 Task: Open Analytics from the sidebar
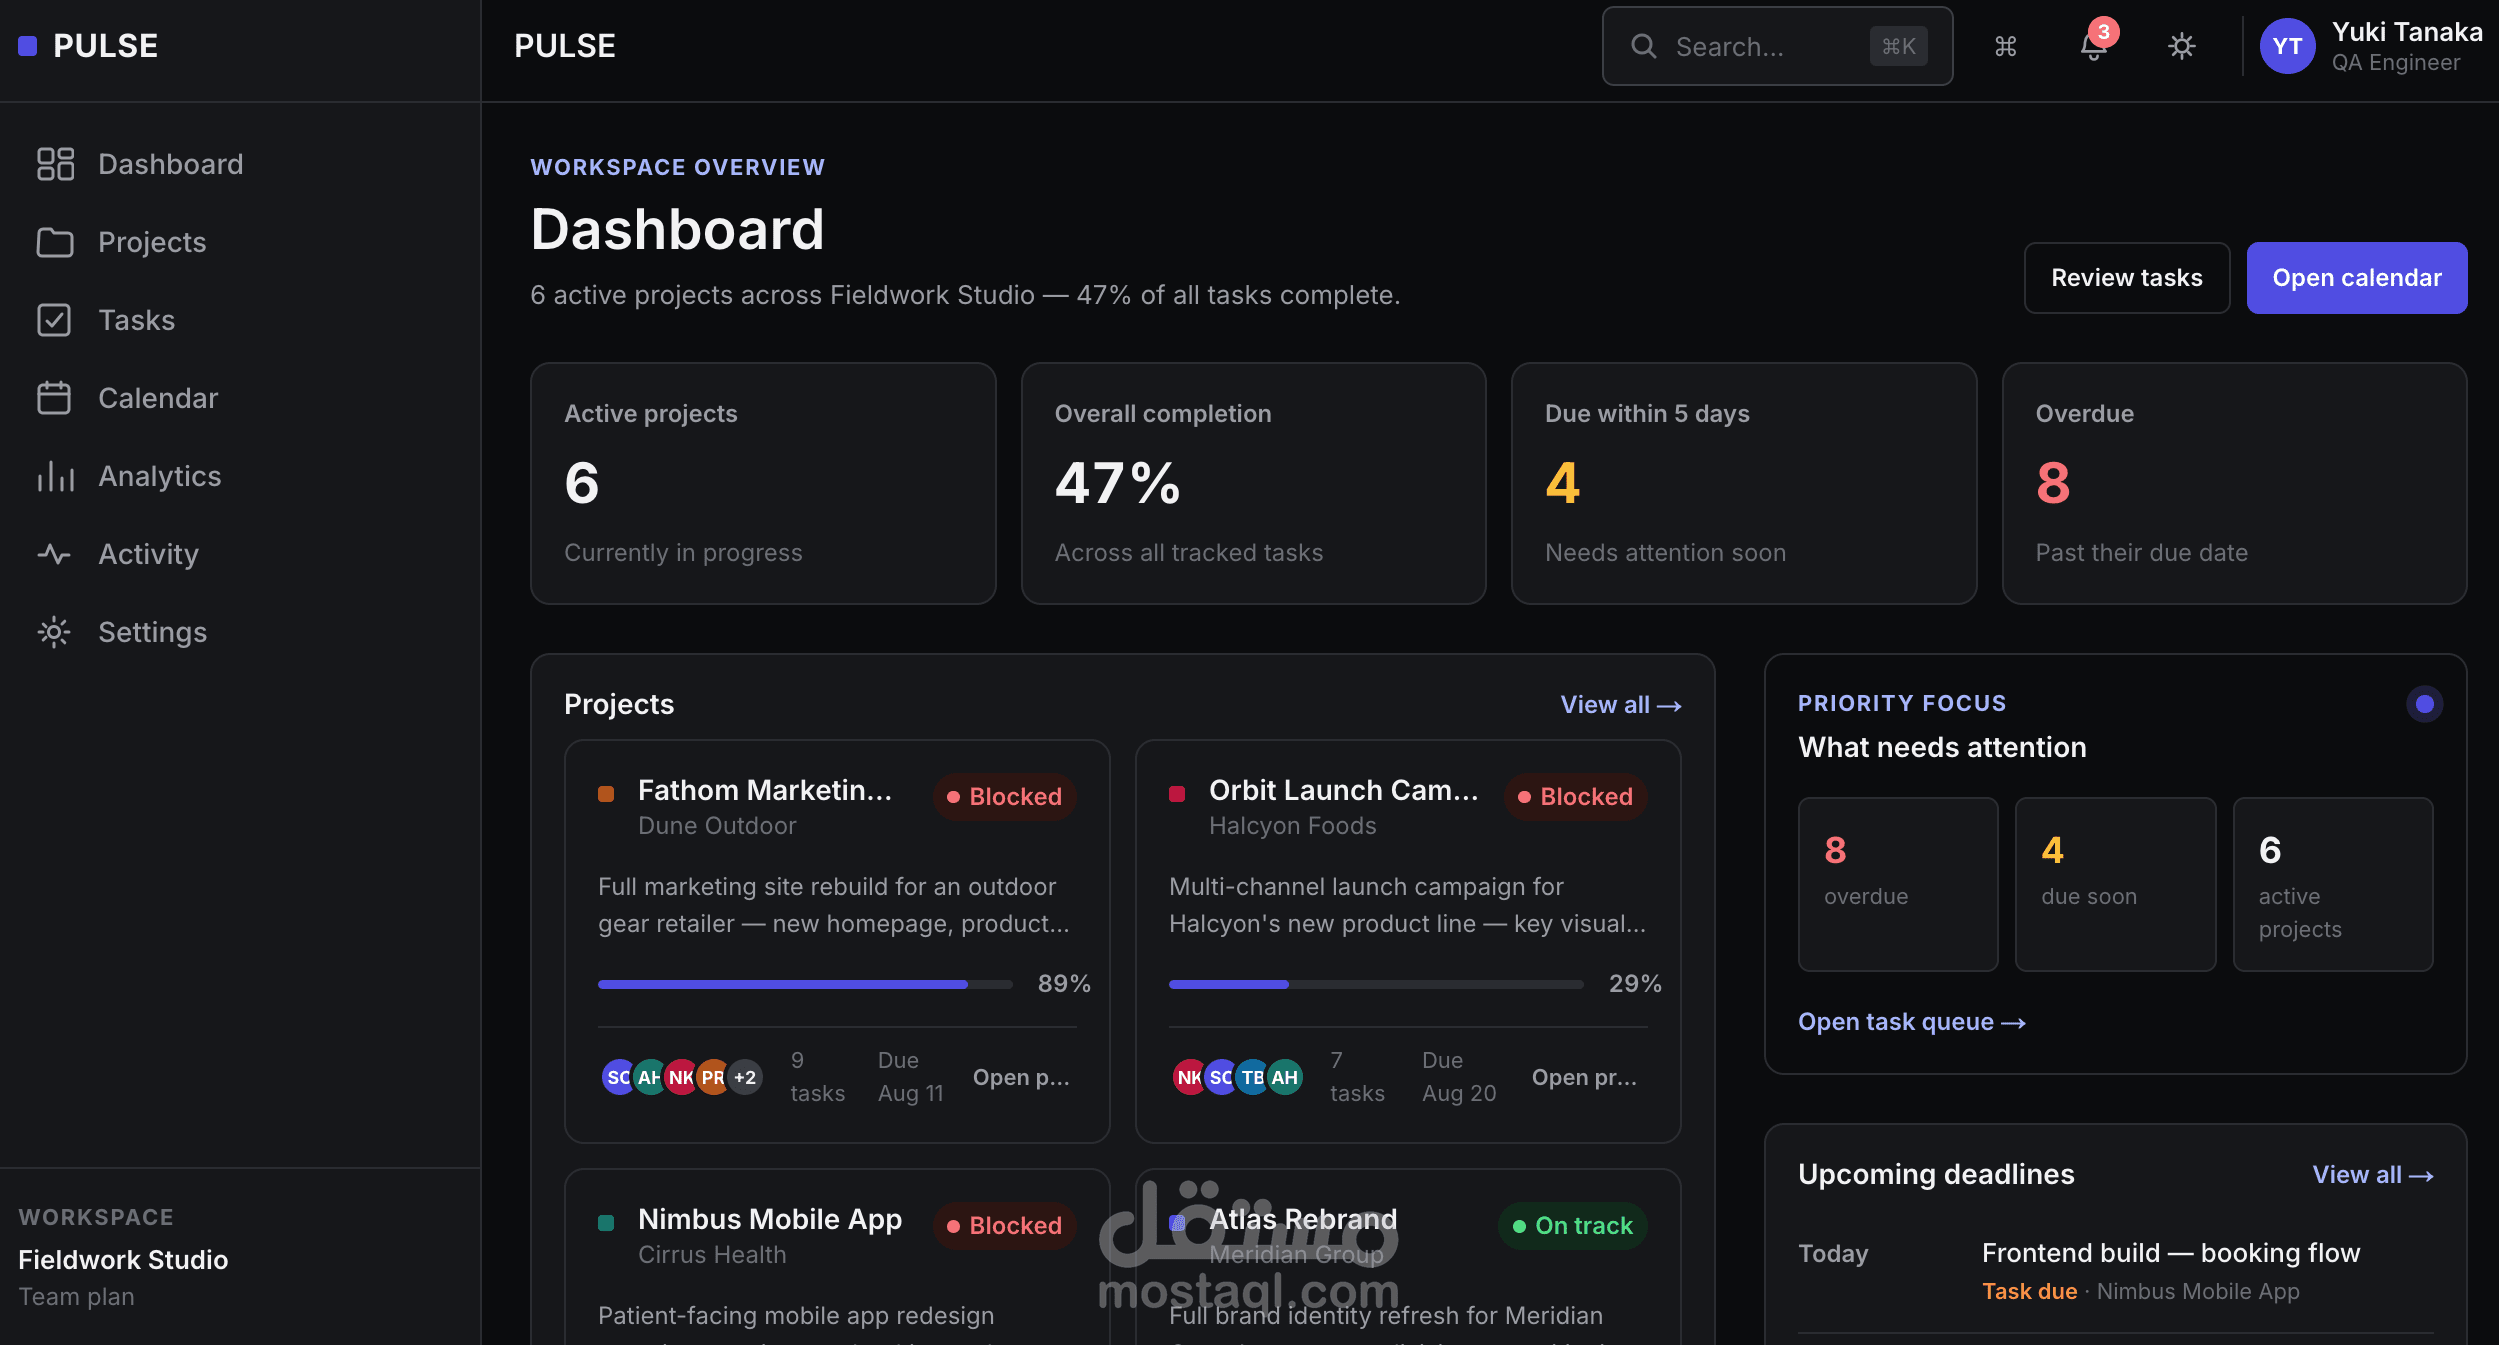pos(240,476)
